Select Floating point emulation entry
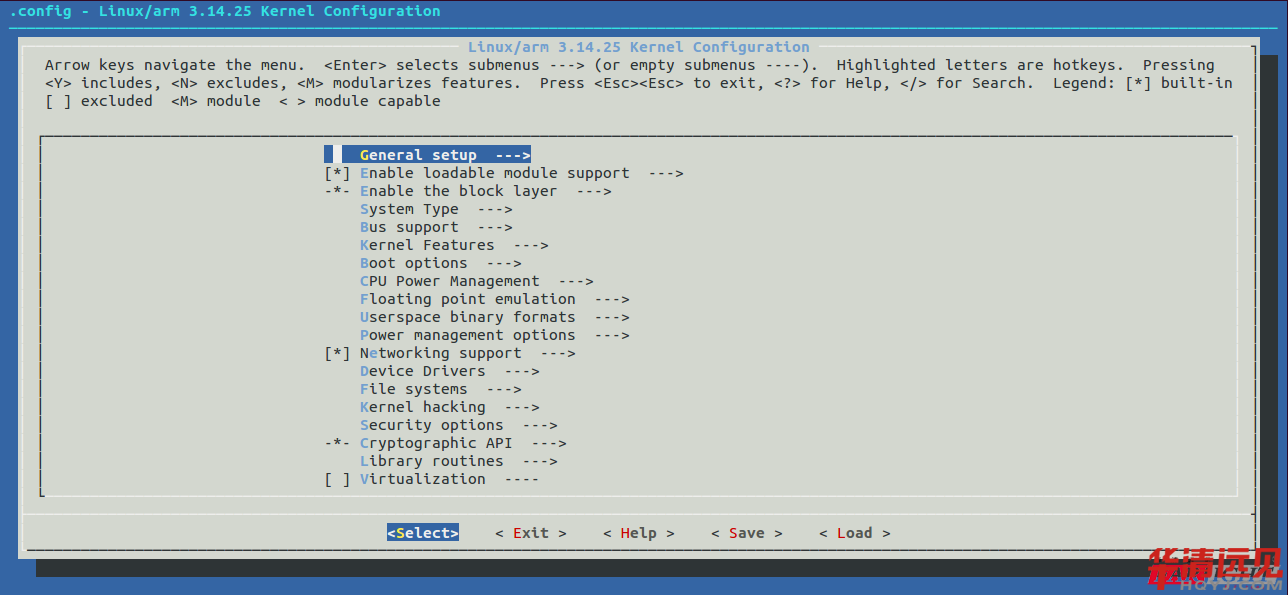 467,299
